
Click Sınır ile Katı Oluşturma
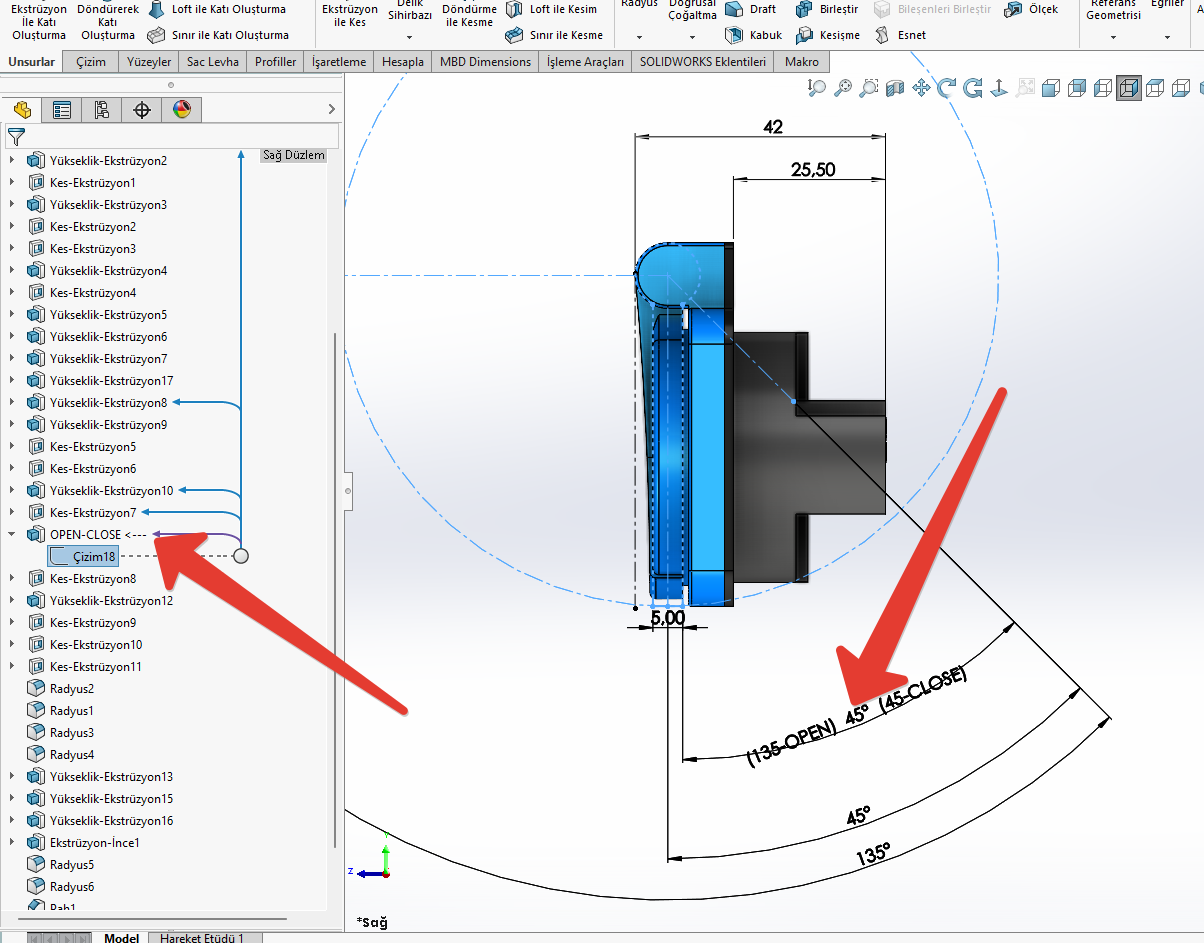[217, 35]
